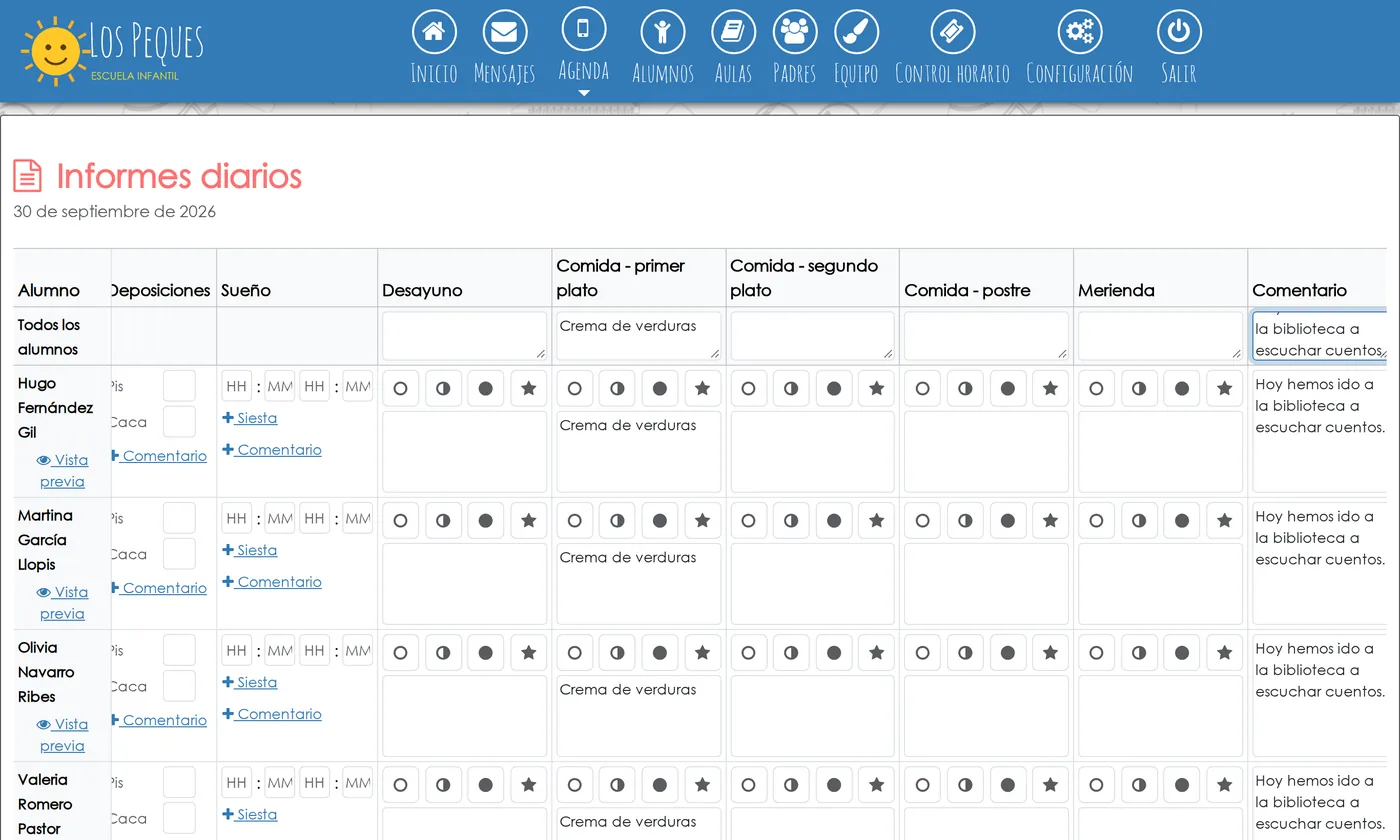
Task: Open Vista previa for Hugo Fernández Gil
Action: pyautogui.click(x=62, y=470)
